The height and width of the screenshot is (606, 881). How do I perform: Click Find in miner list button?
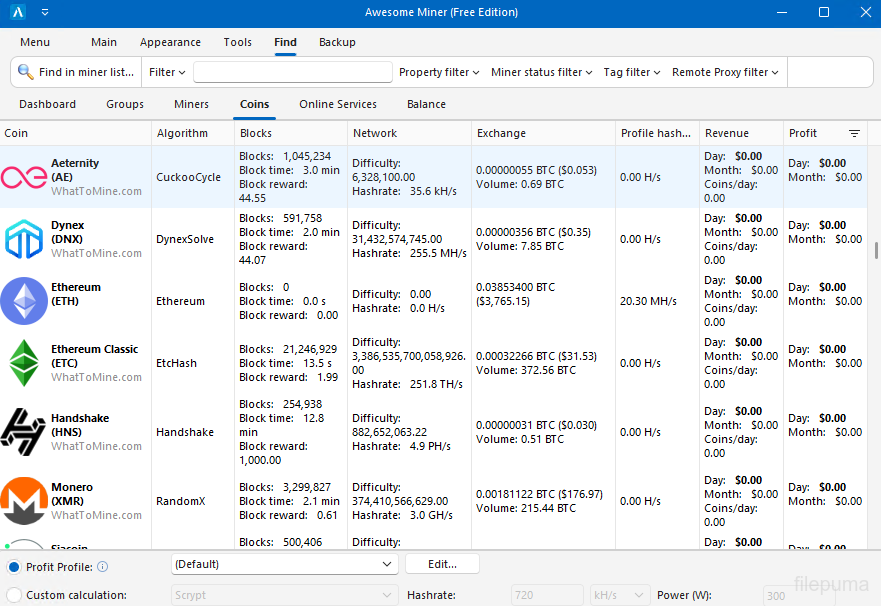pyautogui.click(x=76, y=72)
